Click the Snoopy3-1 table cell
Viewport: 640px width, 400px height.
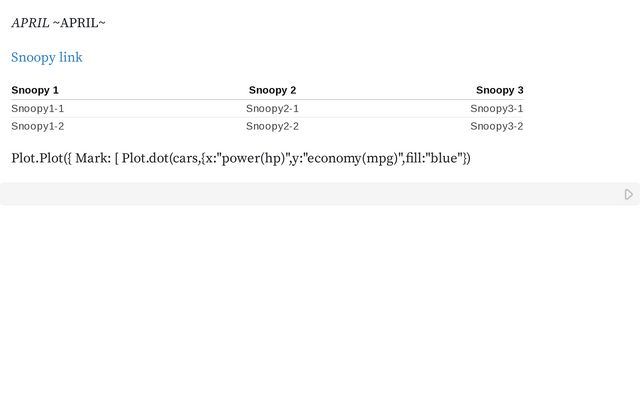497,108
